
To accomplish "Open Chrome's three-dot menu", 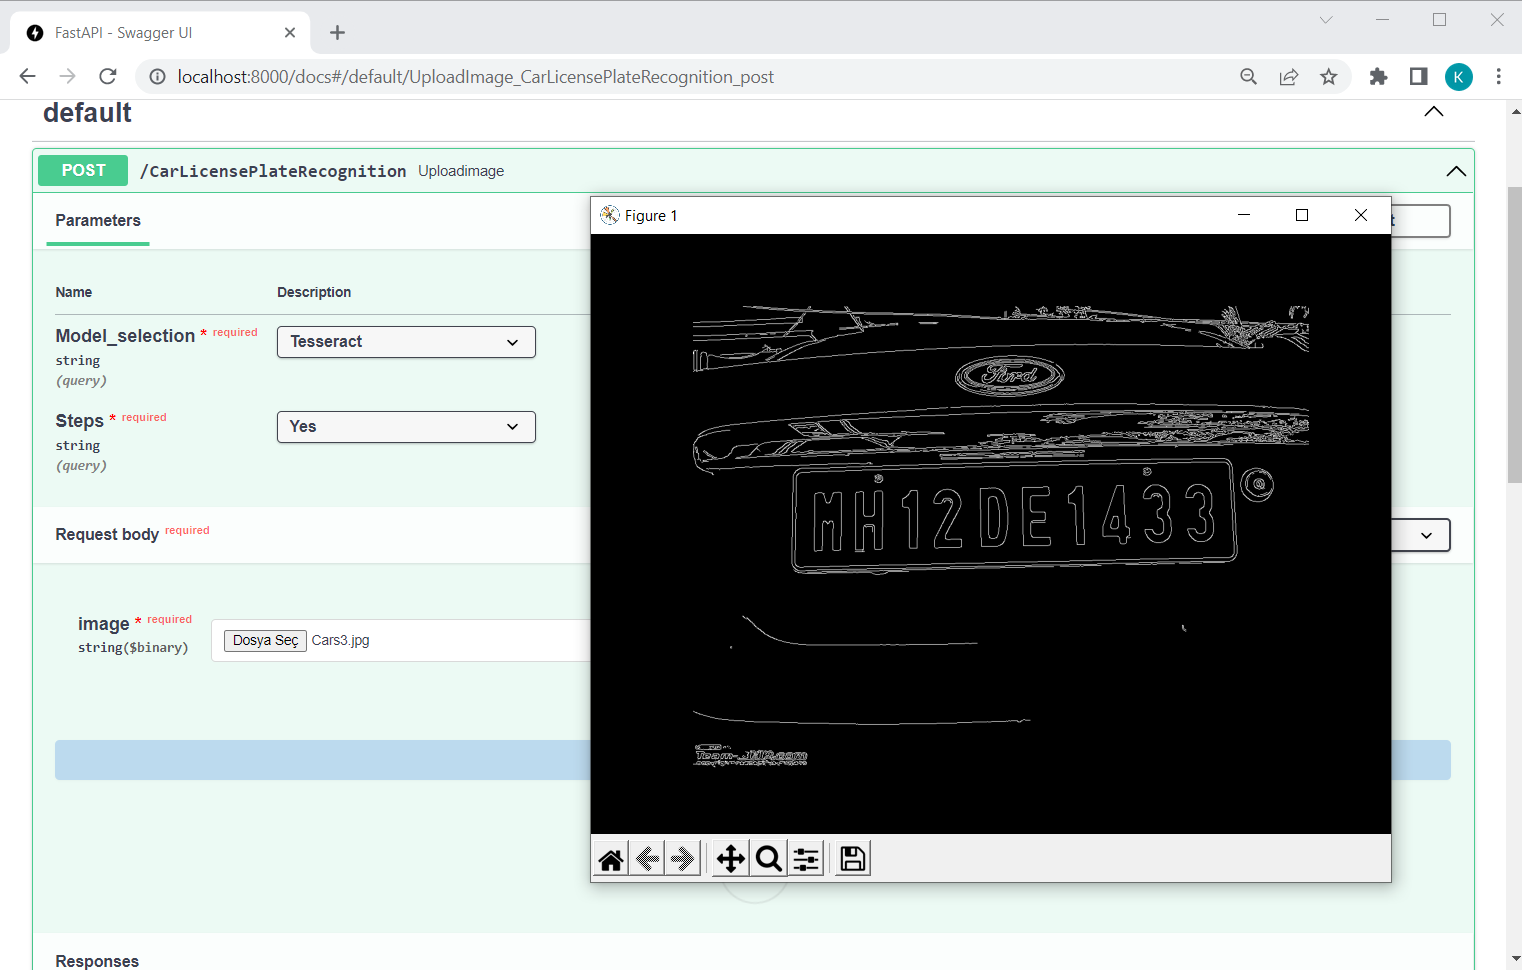I will [1499, 76].
